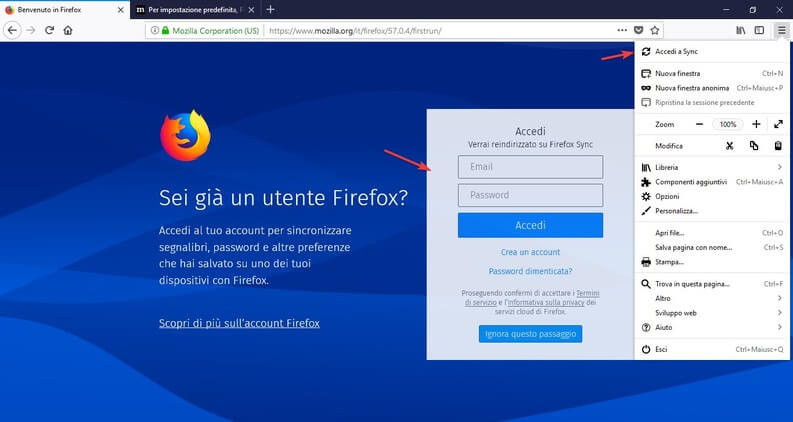793x422 pixels.
Task: Focus the Email input field
Action: (530, 166)
